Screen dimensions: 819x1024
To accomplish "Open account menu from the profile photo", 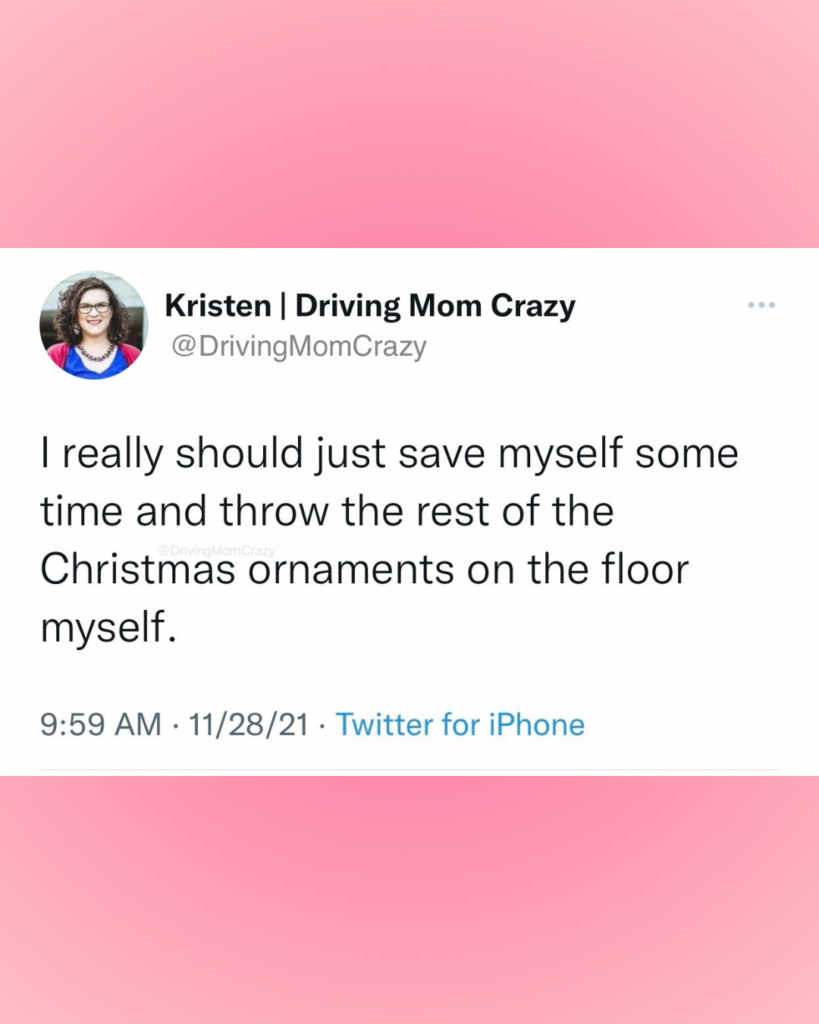I will tap(93, 325).
